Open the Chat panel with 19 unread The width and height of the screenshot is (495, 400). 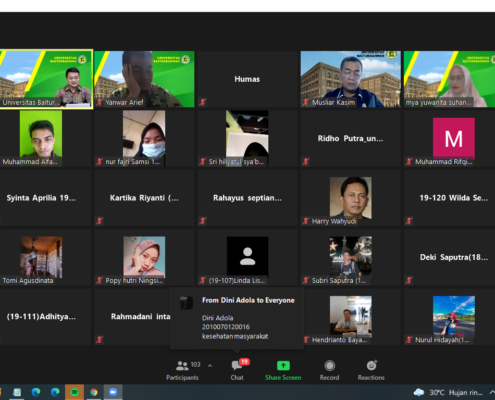(x=237, y=370)
